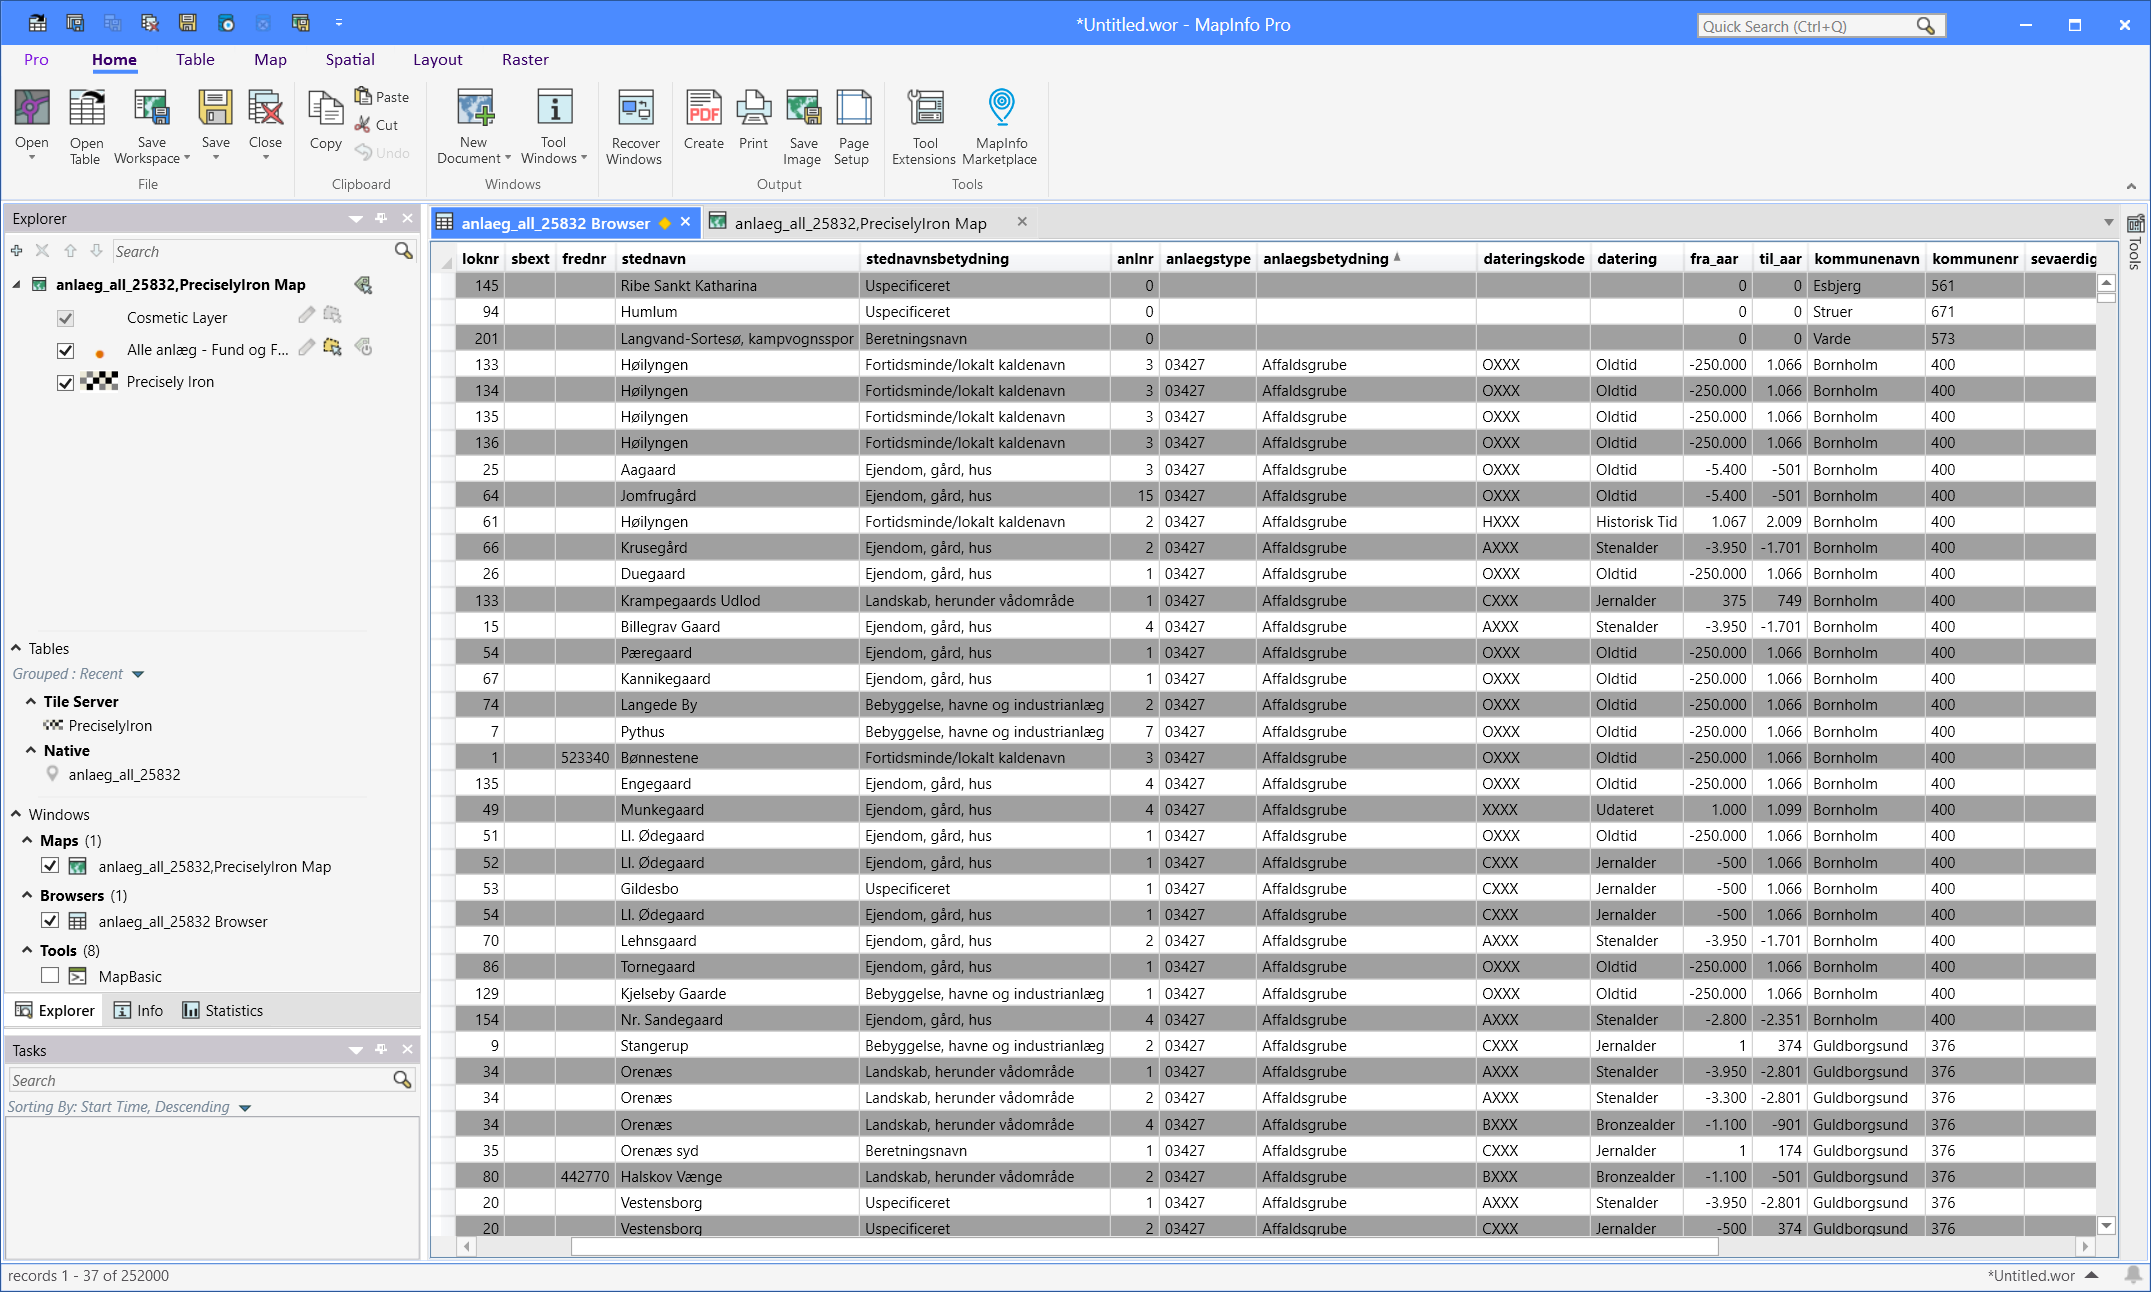Image resolution: width=2151 pixels, height=1292 pixels.
Task: Open the Statistics panel tab
Action: 223,1011
